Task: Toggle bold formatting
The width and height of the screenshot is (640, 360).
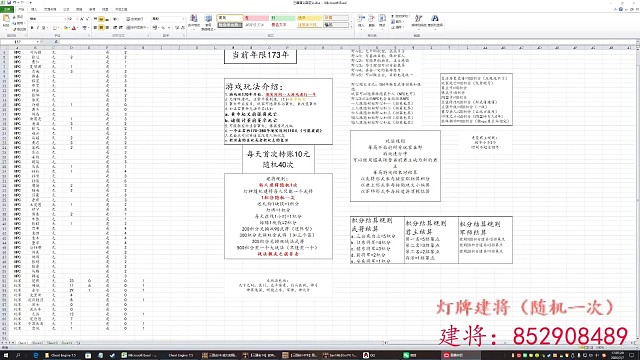Action: point(32,28)
